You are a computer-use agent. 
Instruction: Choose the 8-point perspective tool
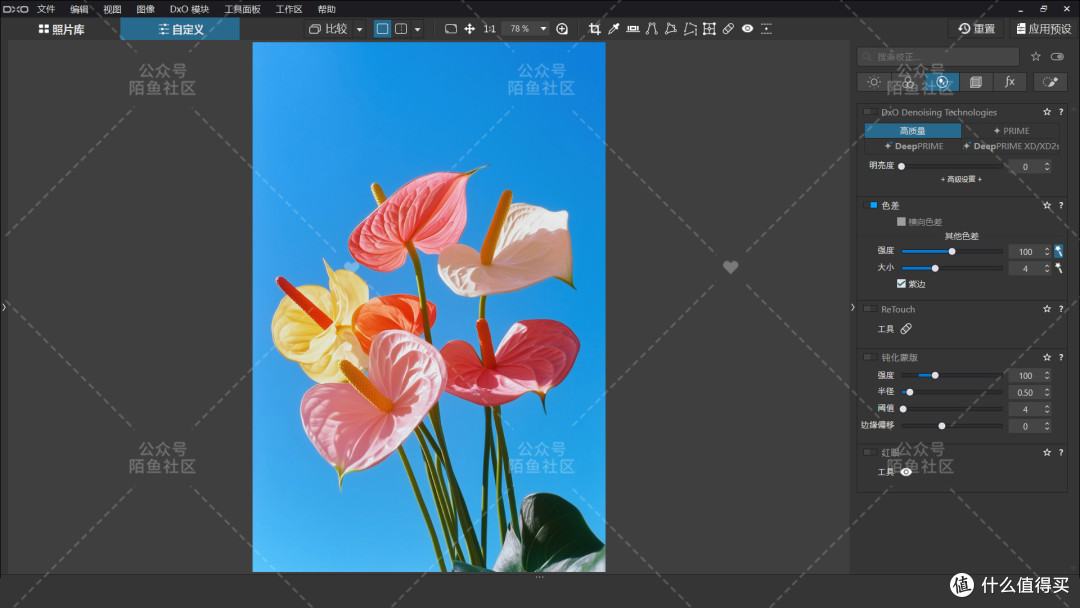(x=689, y=29)
